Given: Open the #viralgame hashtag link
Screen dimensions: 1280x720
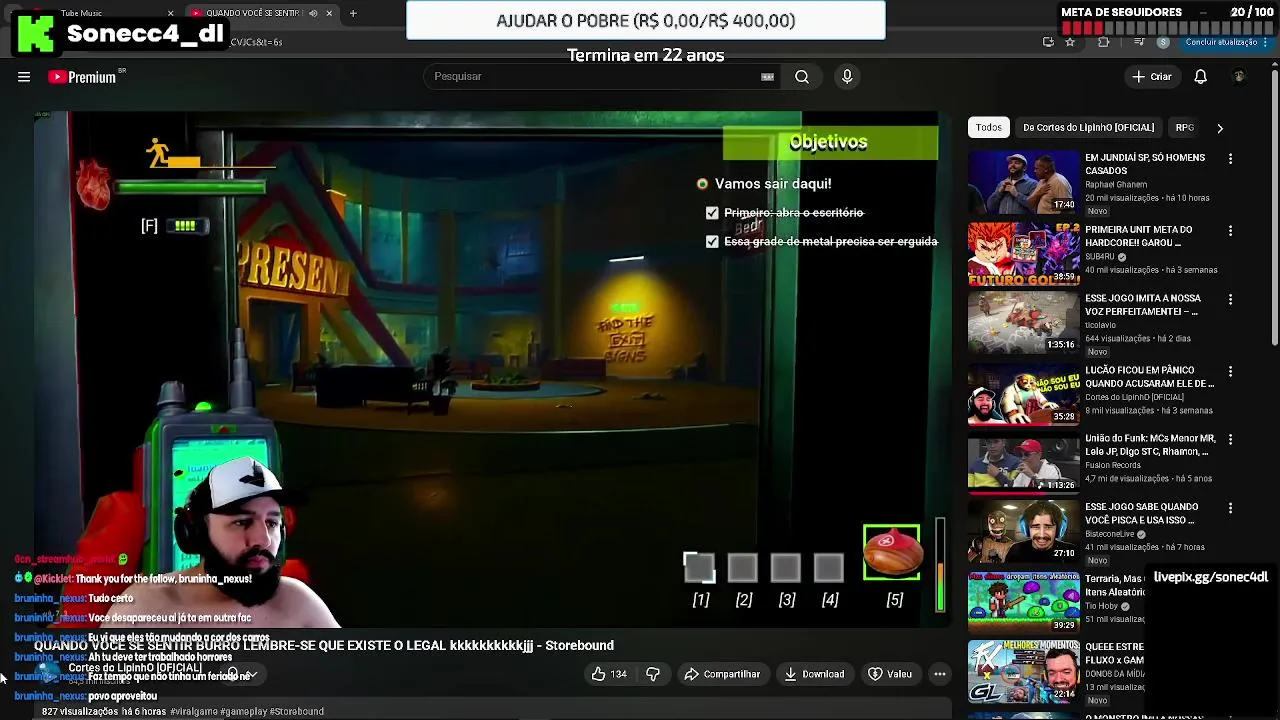Looking at the screenshot, I should (195, 712).
